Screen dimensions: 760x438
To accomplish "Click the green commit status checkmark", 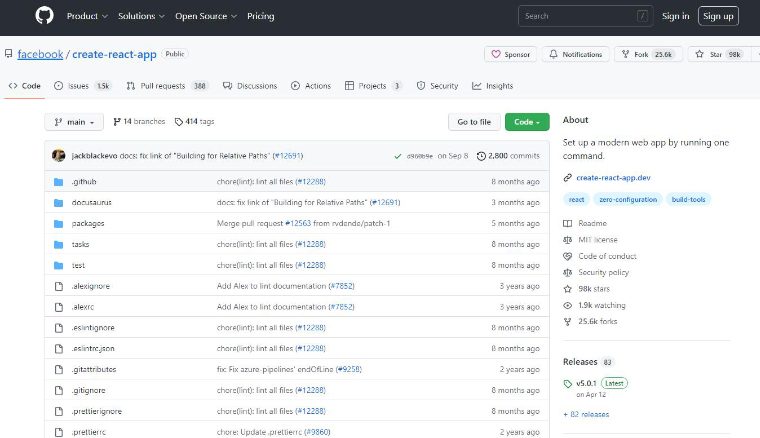I will pos(398,156).
